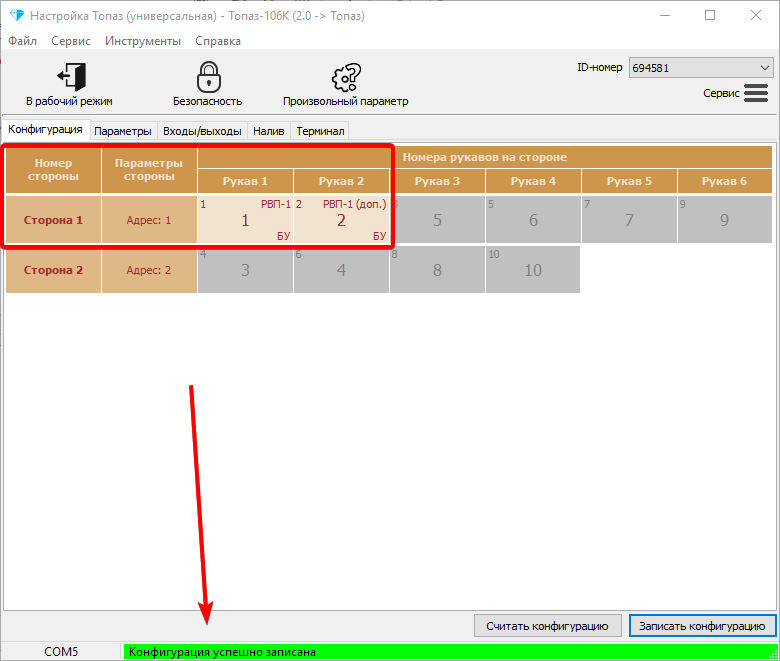Select the 'Сторона 1' row header

[53, 220]
